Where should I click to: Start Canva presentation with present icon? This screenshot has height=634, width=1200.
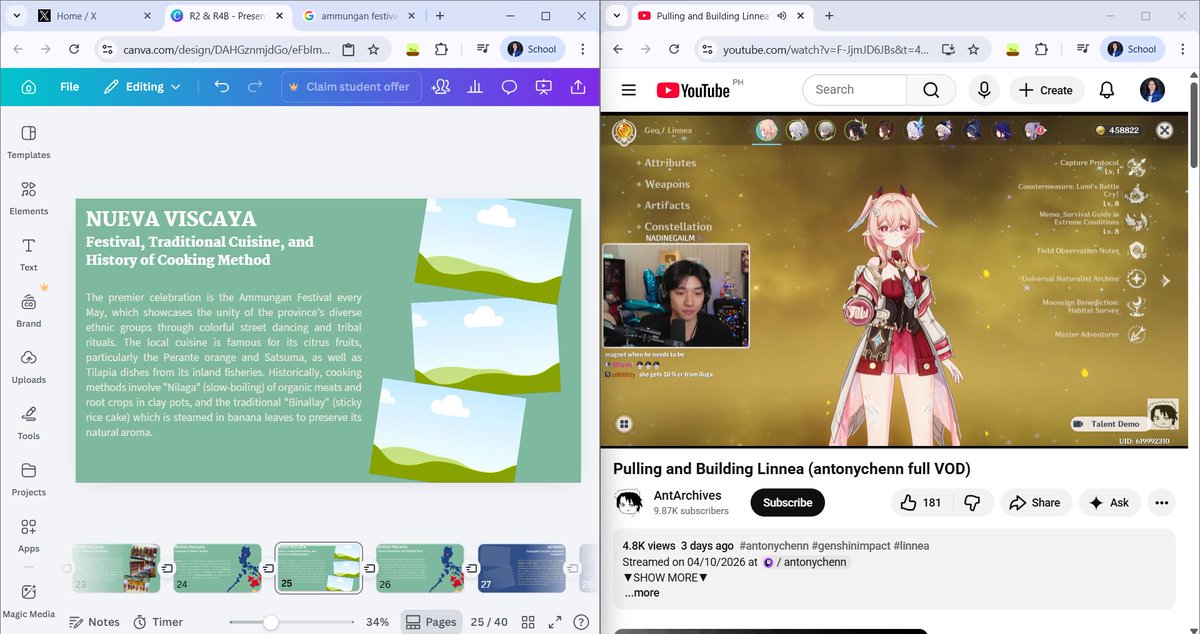(544, 87)
